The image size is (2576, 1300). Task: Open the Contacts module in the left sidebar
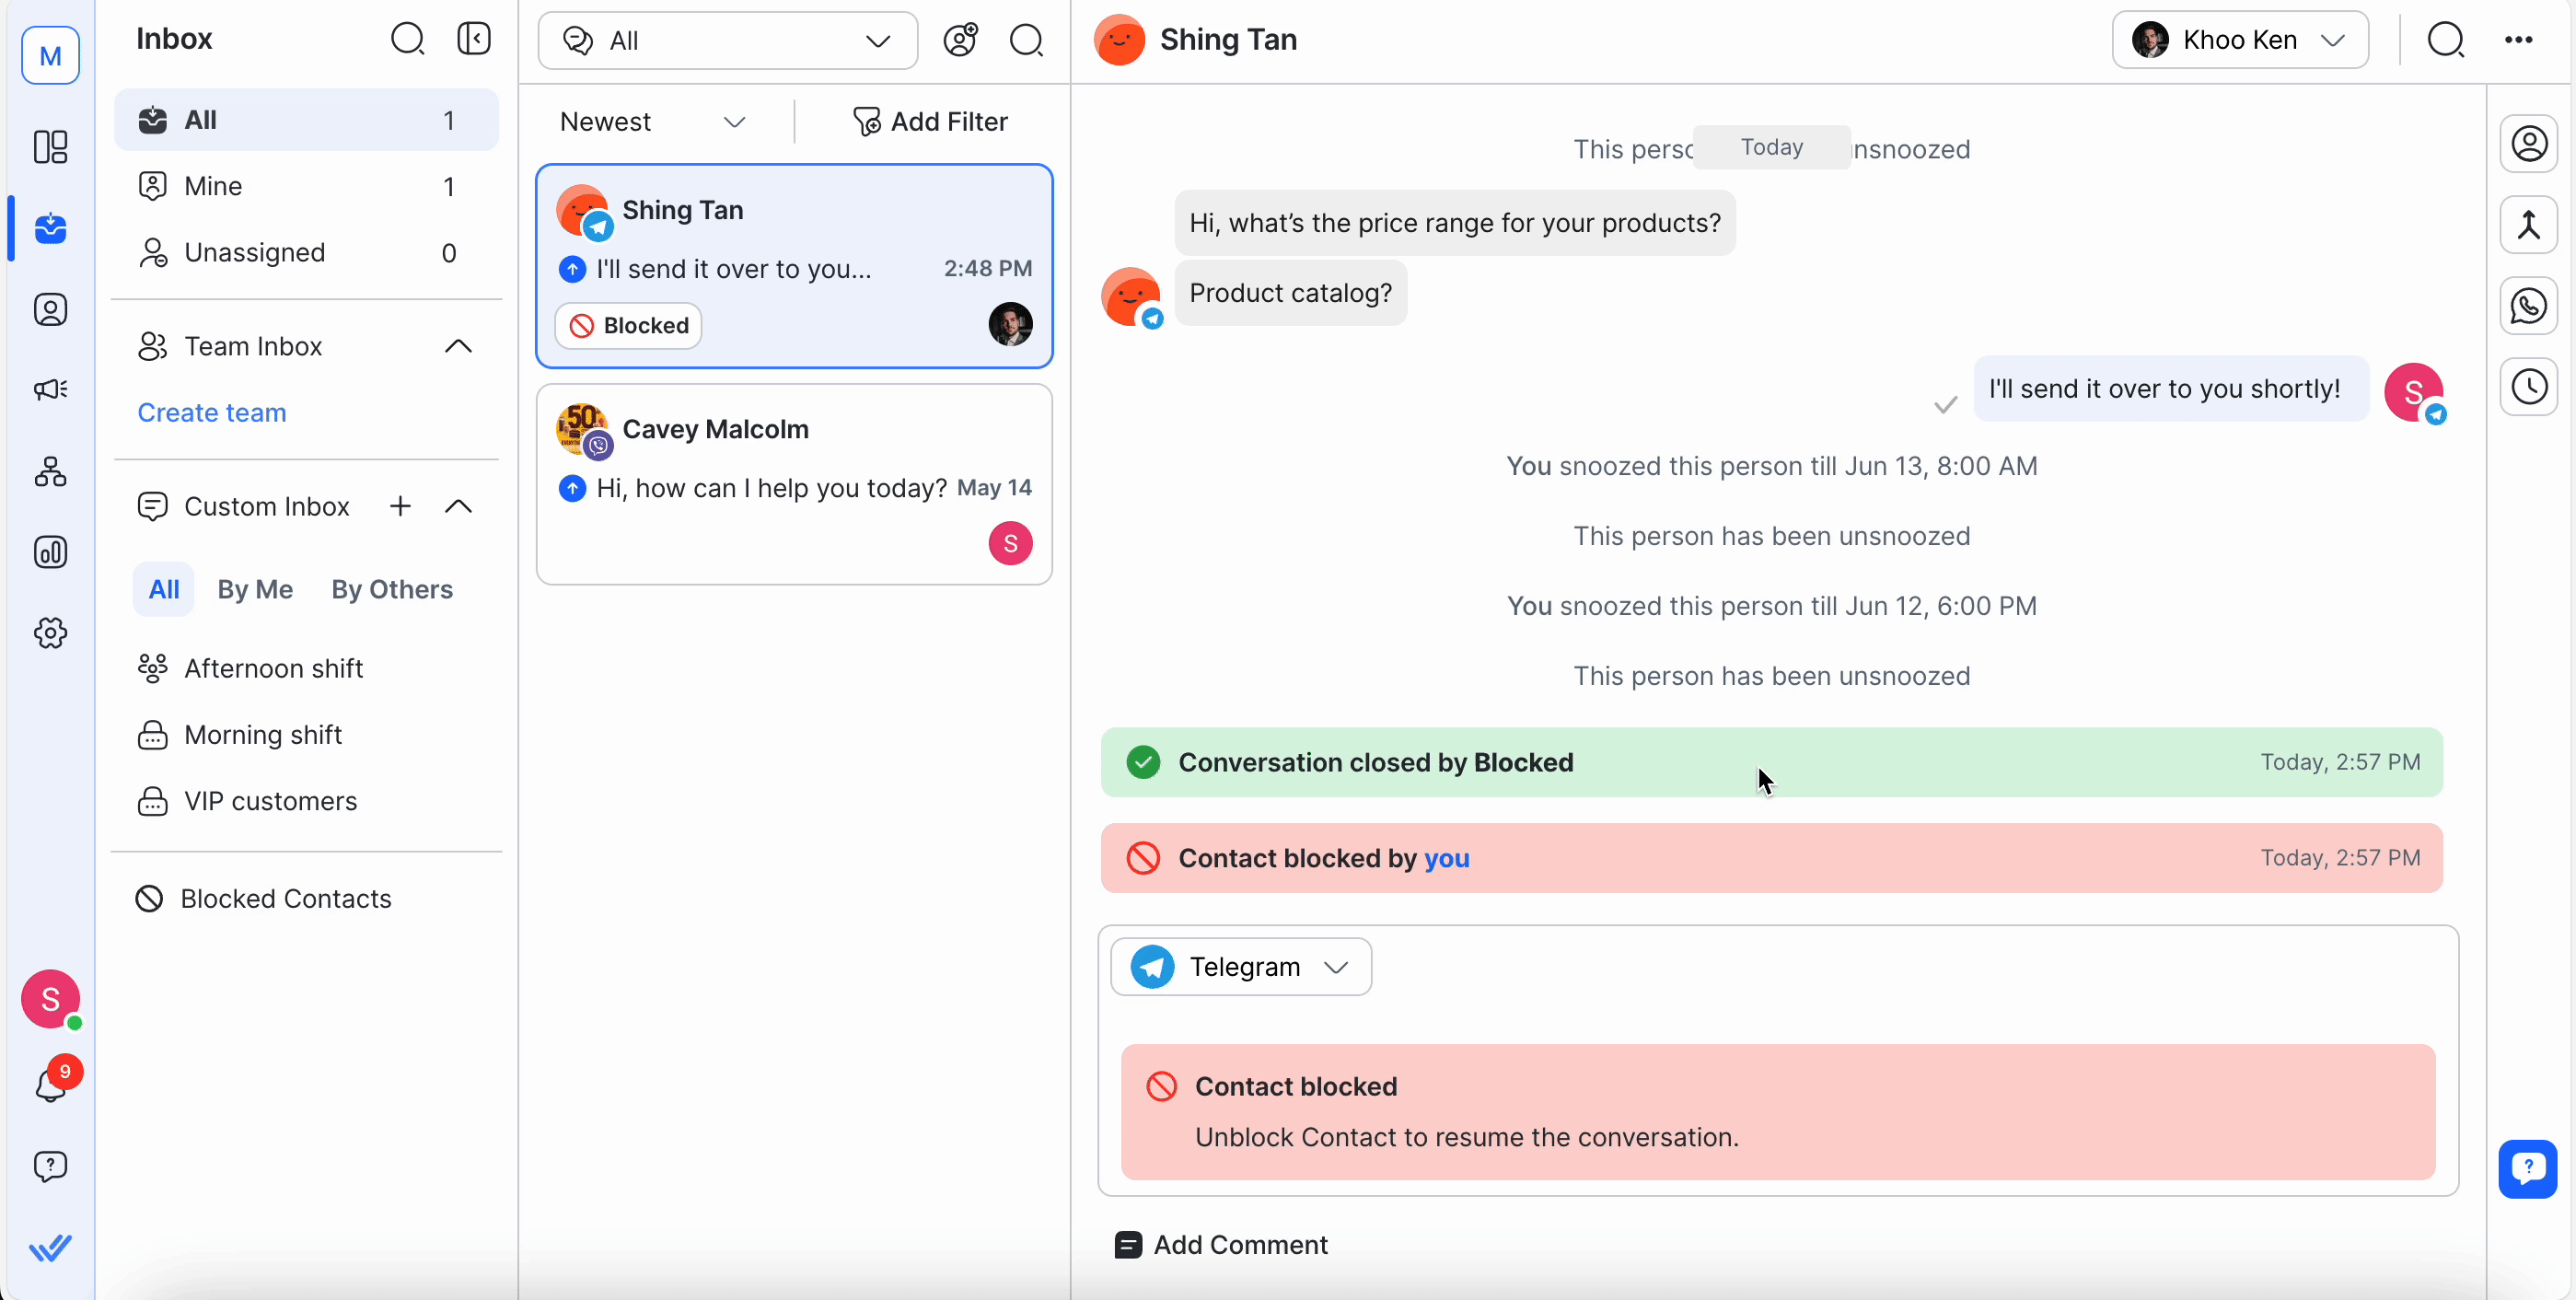(50, 310)
